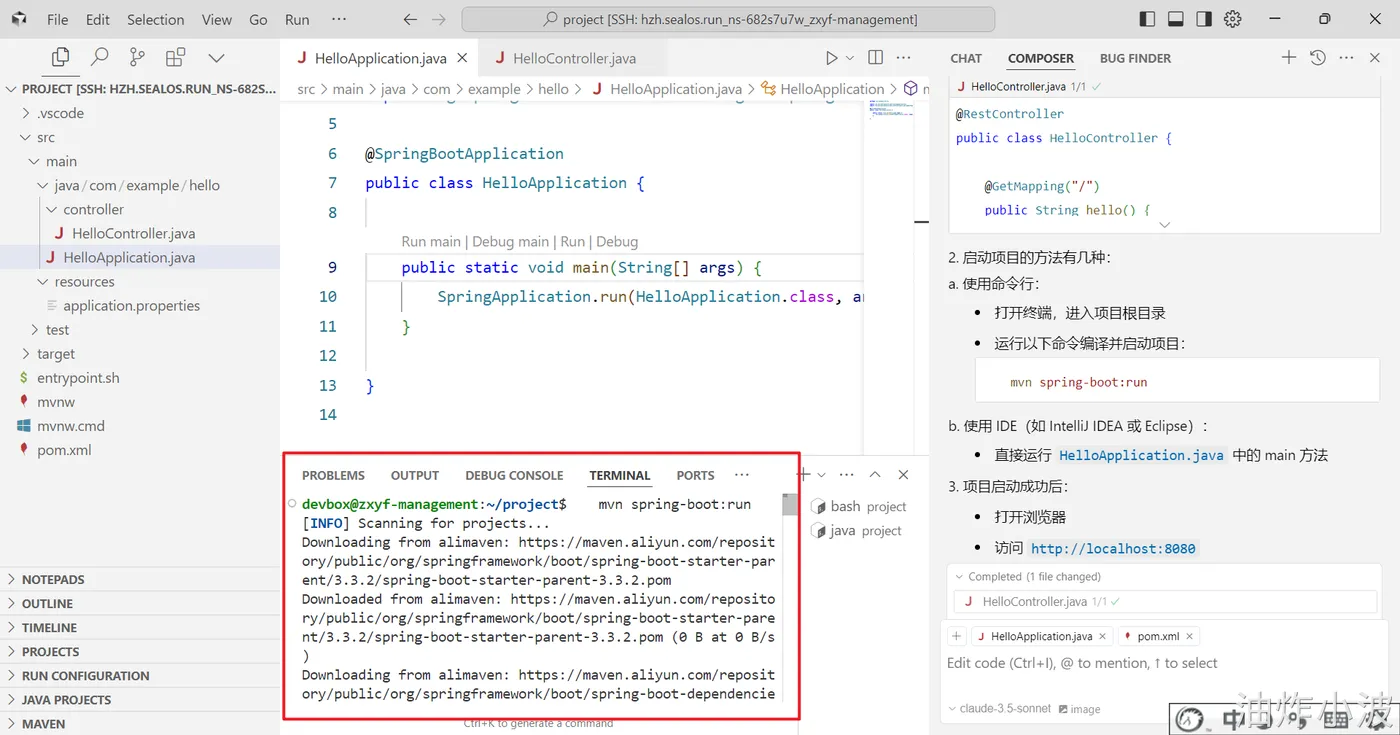Click the Debug main code lens

coord(511,241)
